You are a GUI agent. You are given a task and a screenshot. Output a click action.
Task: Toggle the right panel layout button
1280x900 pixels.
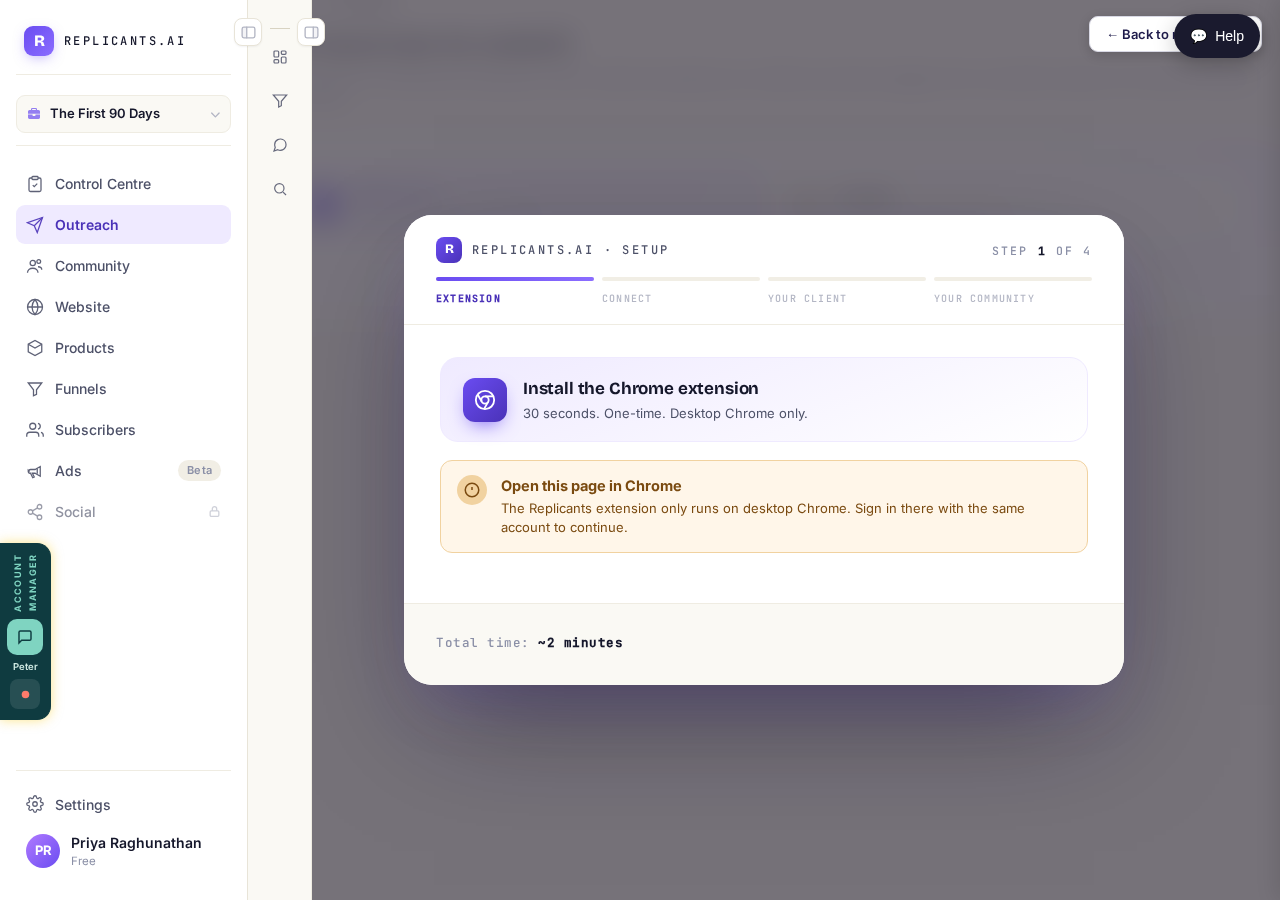(x=311, y=32)
